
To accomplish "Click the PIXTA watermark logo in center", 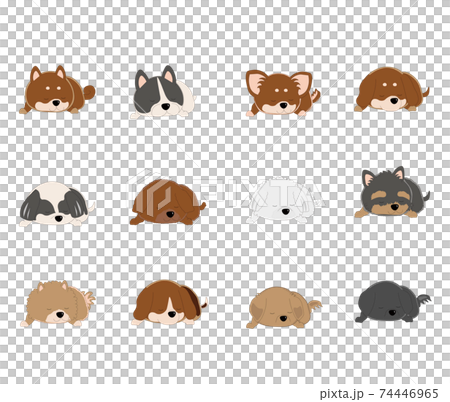I will coord(225,191).
